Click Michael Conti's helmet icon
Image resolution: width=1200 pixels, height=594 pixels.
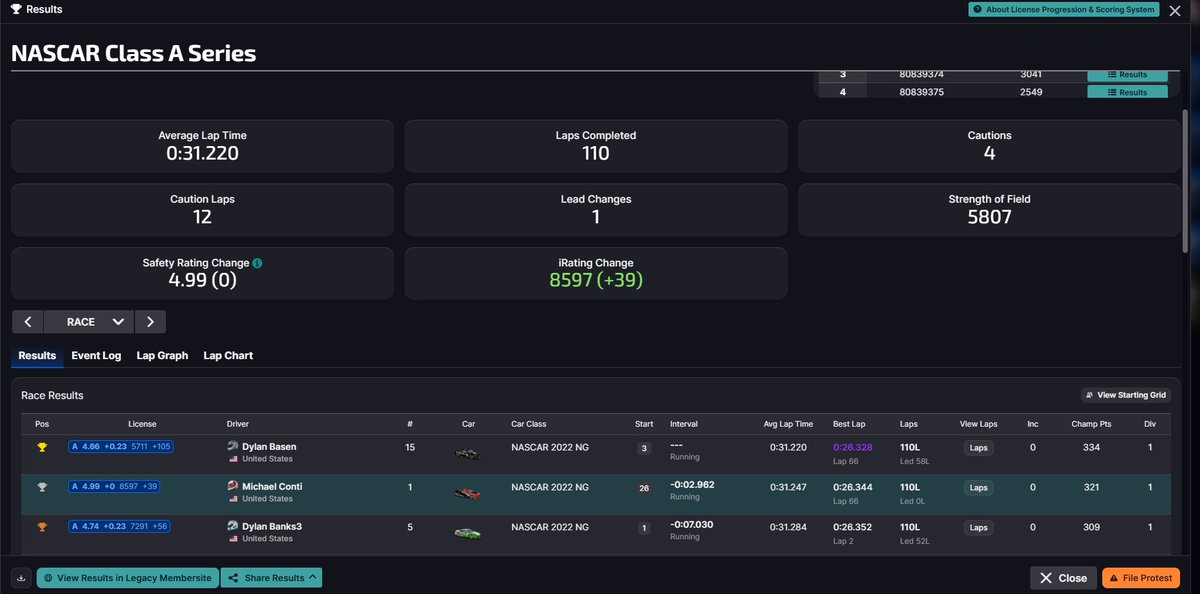click(x=233, y=486)
